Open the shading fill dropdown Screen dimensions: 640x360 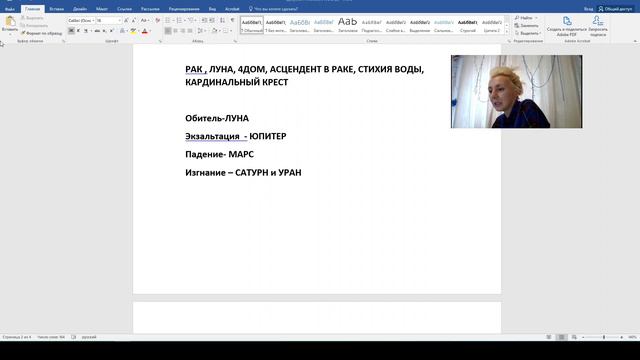point(216,31)
